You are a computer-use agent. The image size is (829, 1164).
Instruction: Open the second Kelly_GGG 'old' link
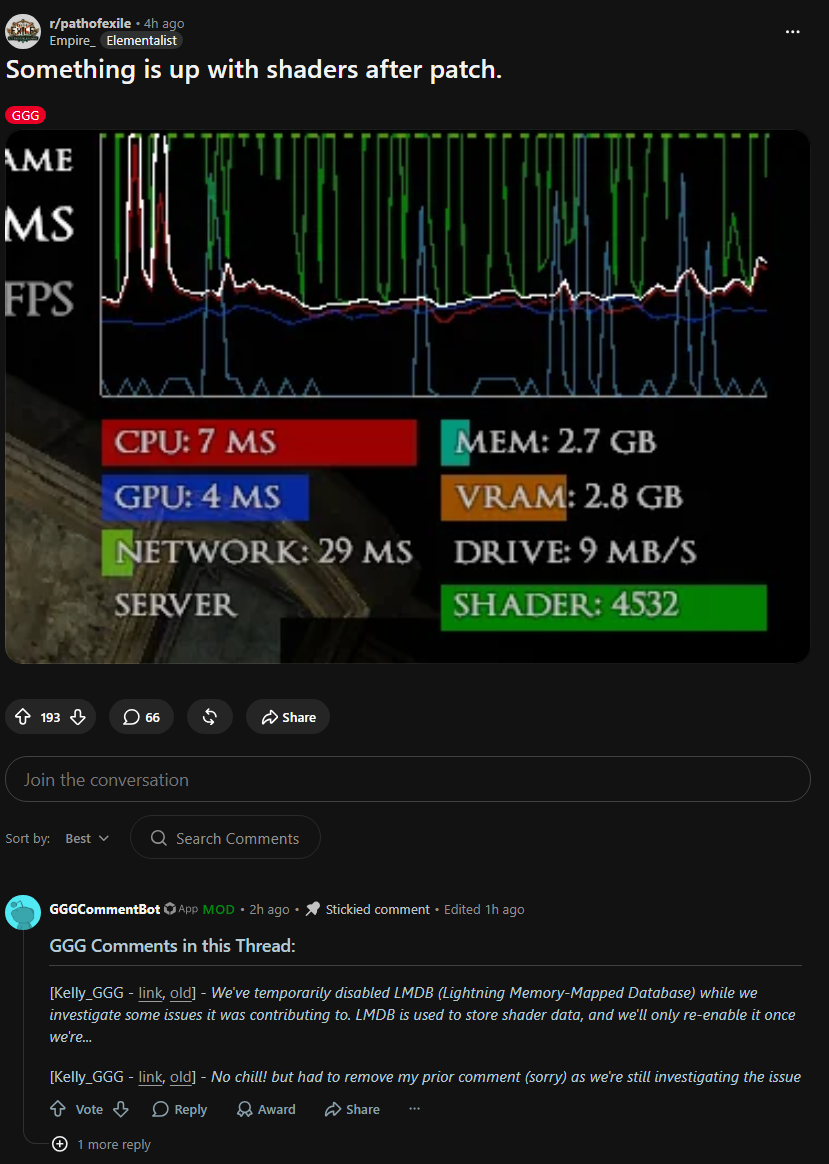coord(180,1077)
